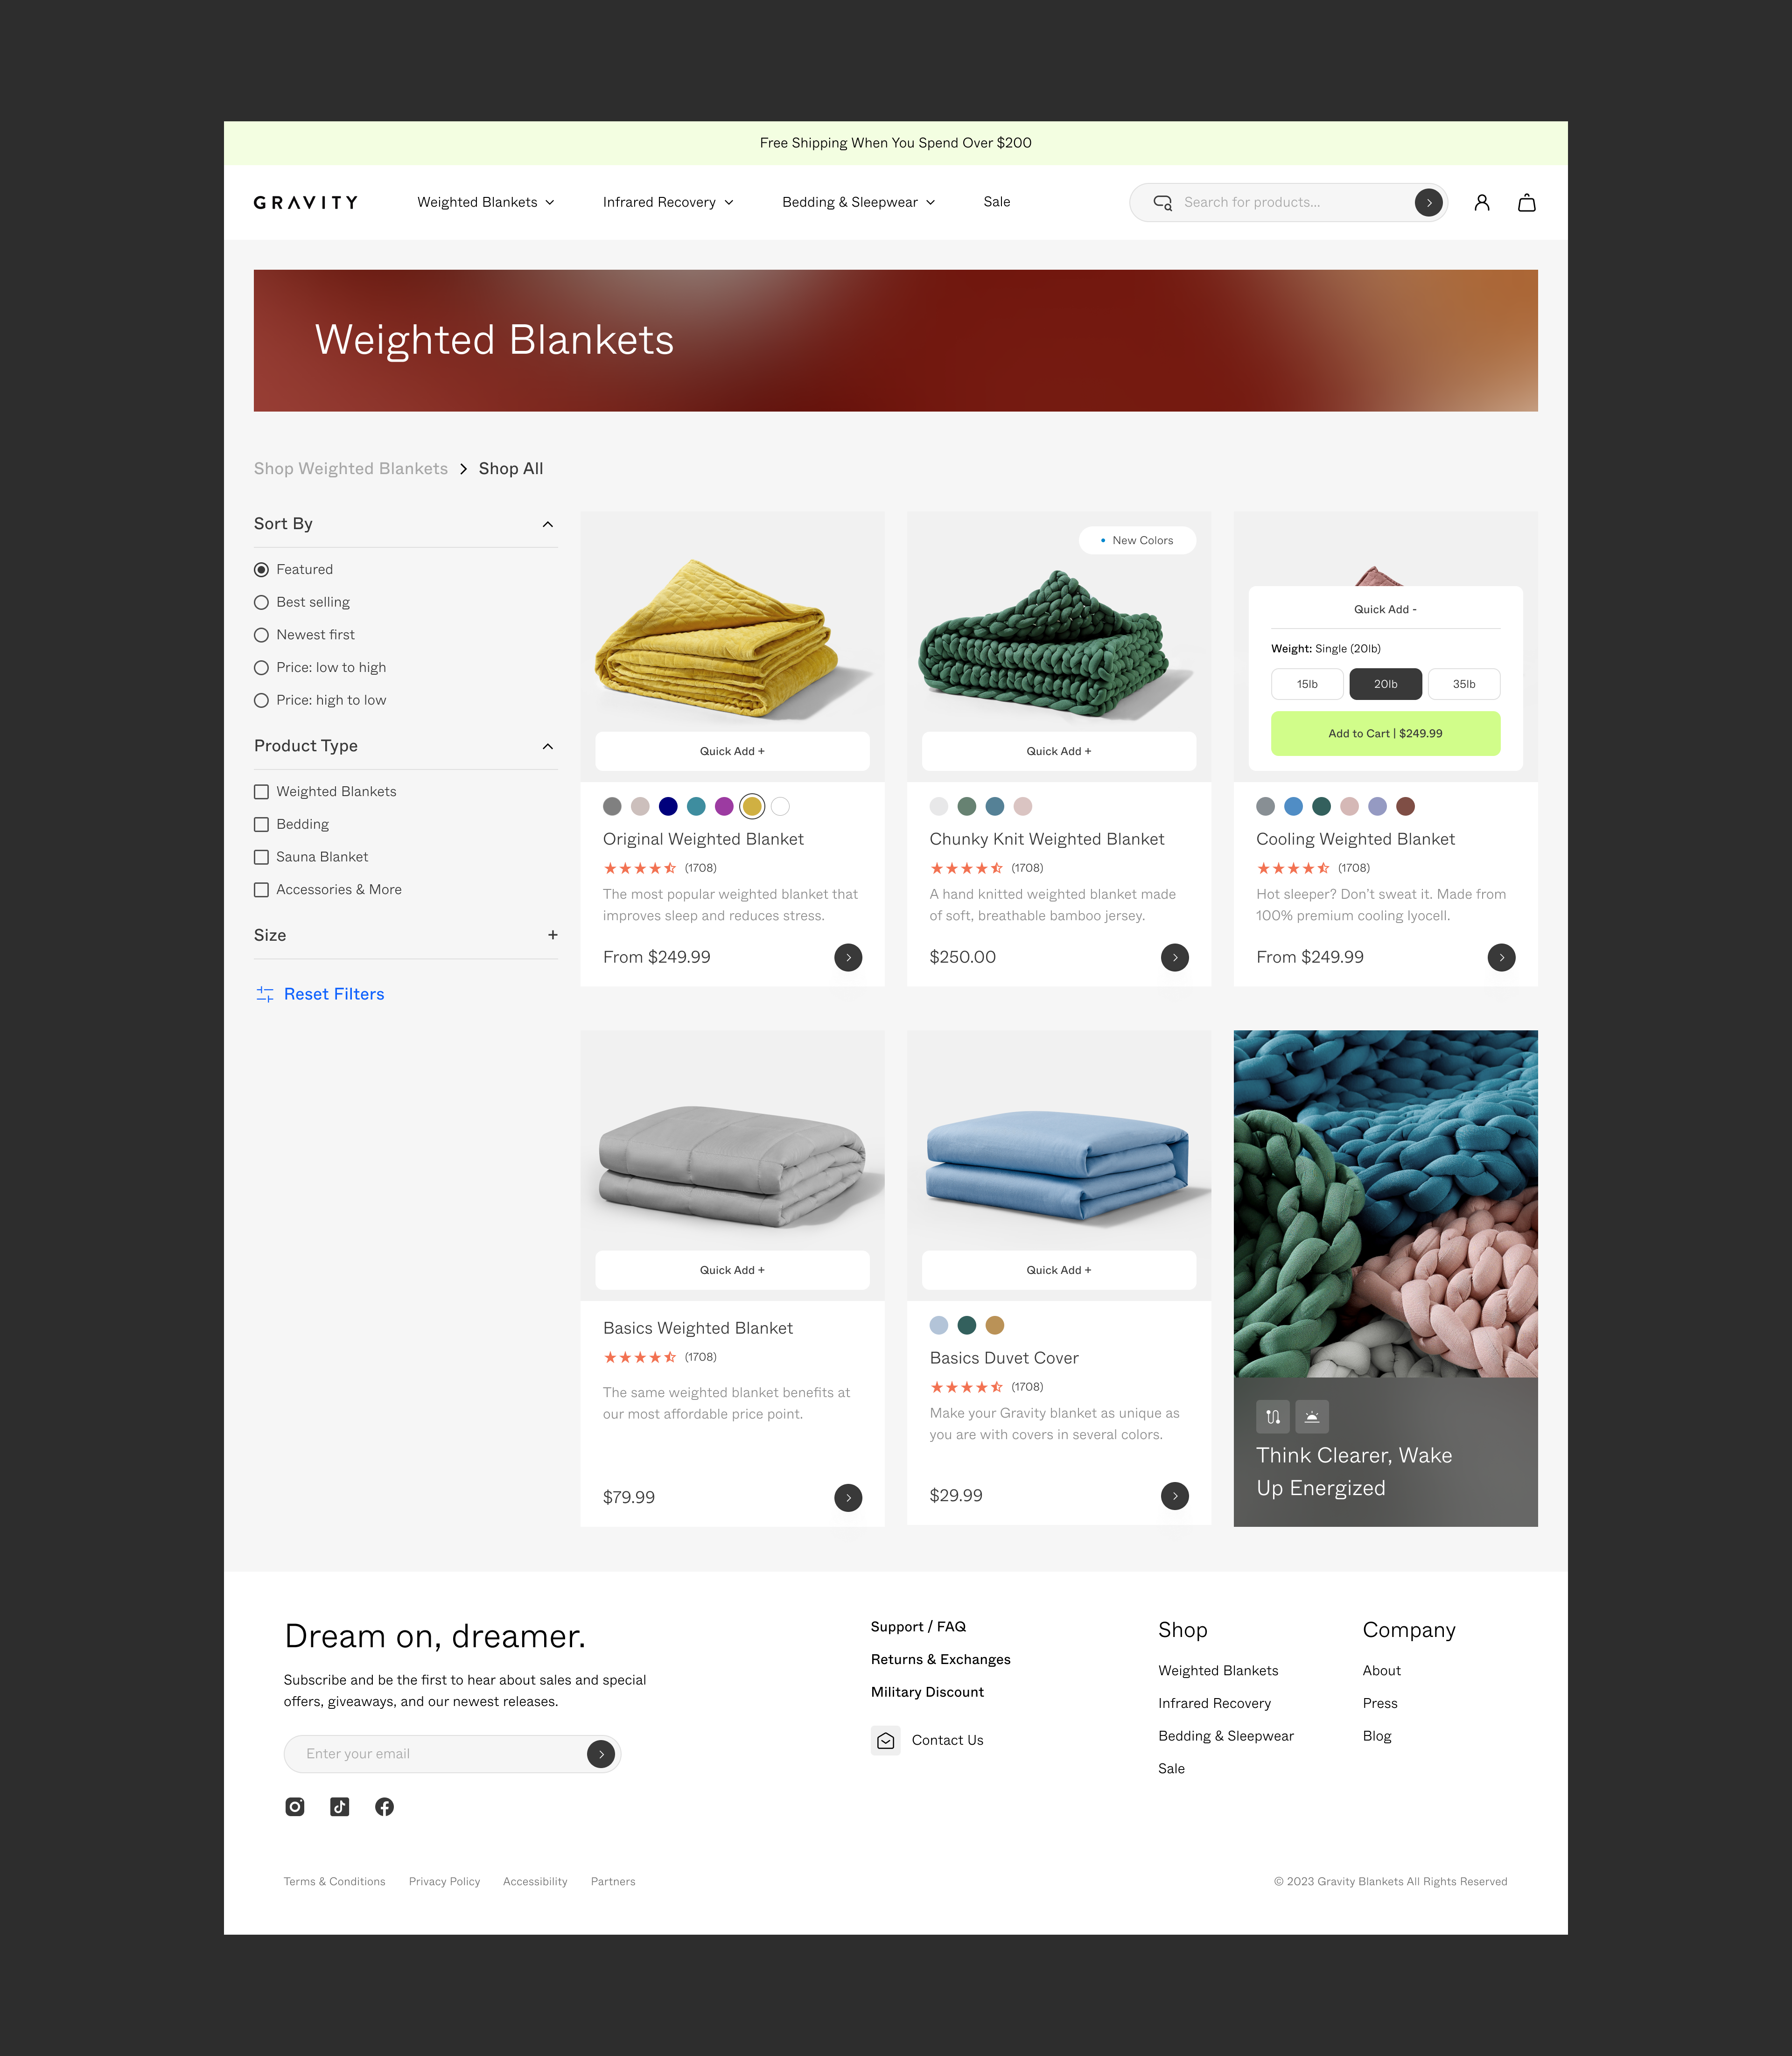1792x2056 pixels.
Task: Open the user account icon
Action: [x=1482, y=202]
